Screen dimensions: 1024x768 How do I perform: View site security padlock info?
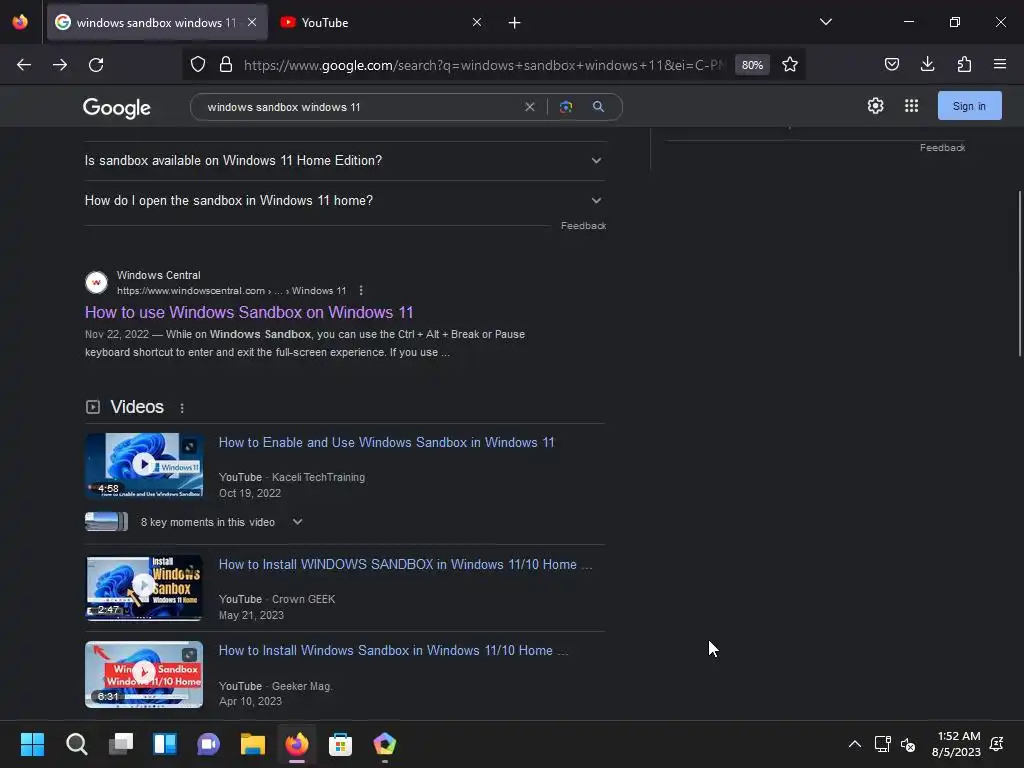pyautogui.click(x=226, y=65)
